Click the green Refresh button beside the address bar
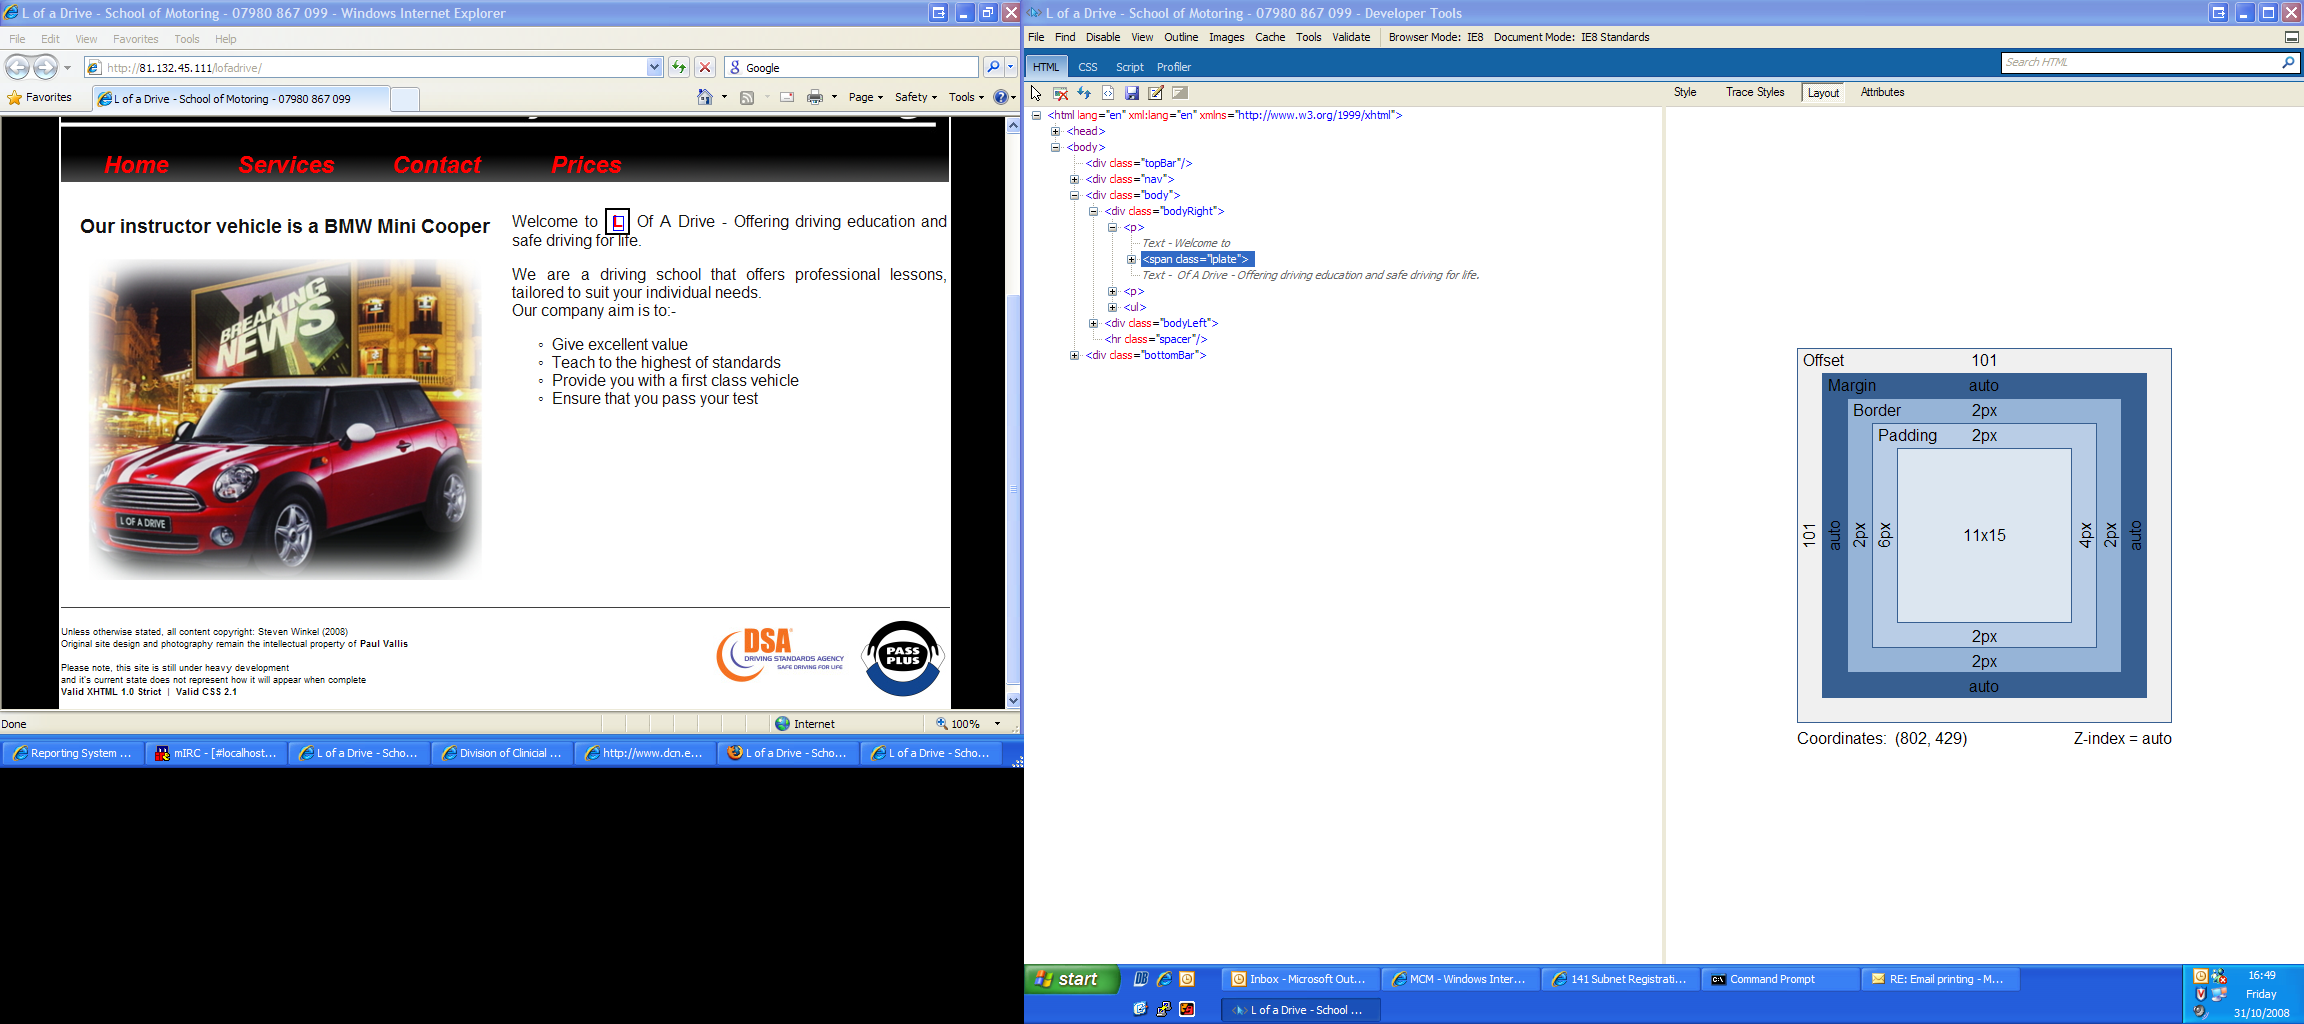The image size is (2304, 1024). (679, 67)
